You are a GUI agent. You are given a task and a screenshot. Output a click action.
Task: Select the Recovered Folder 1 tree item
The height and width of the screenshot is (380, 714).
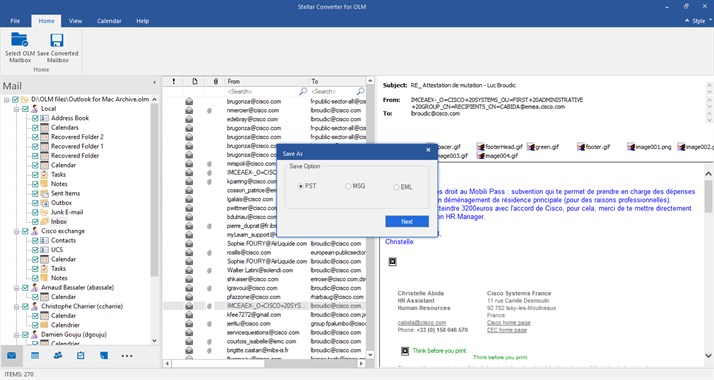tap(77, 146)
